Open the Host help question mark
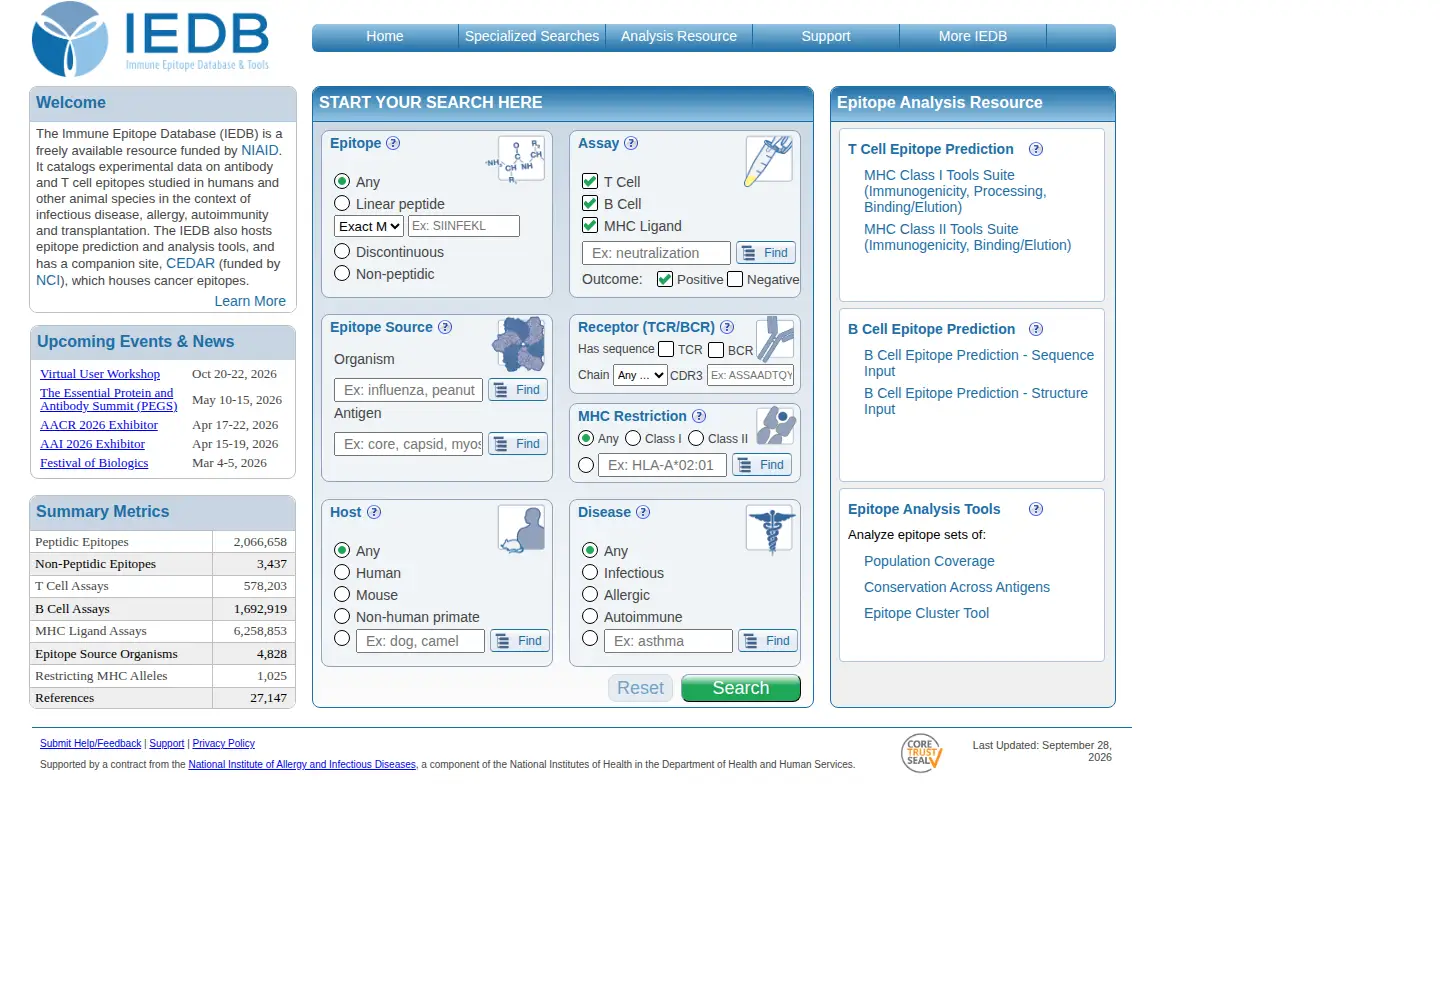This screenshot has height=1000, width=1440. pyautogui.click(x=374, y=512)
